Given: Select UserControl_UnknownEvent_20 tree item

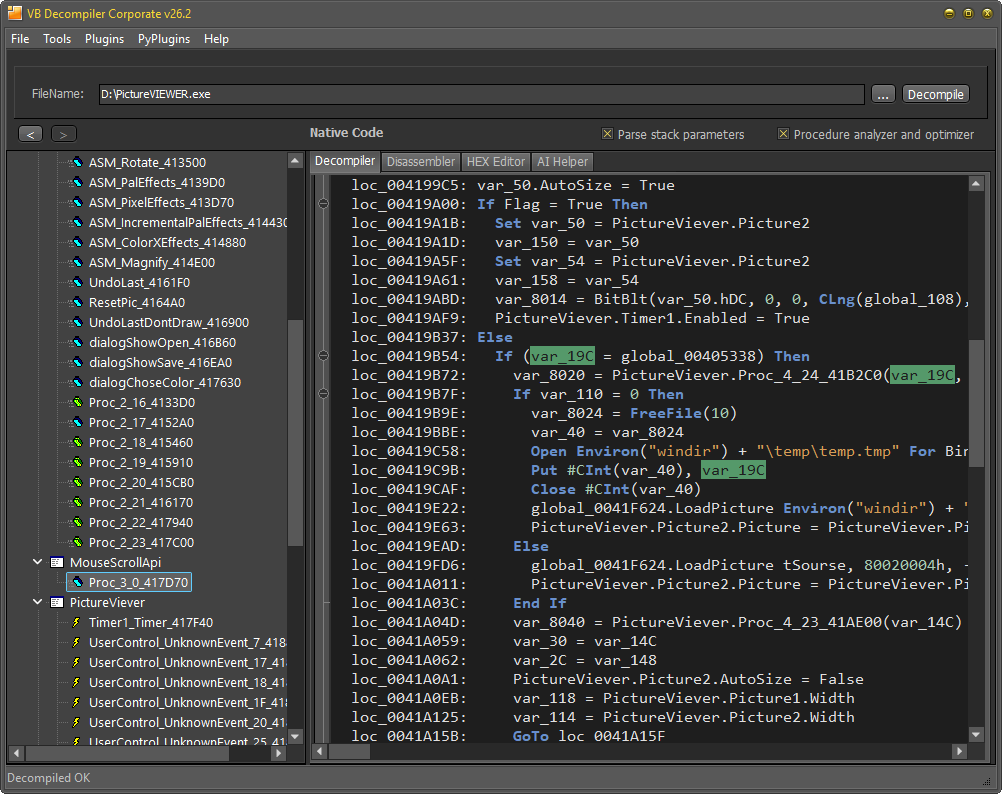Looking at the screenshot, I should pyautogui.click(x=187, y=722).
